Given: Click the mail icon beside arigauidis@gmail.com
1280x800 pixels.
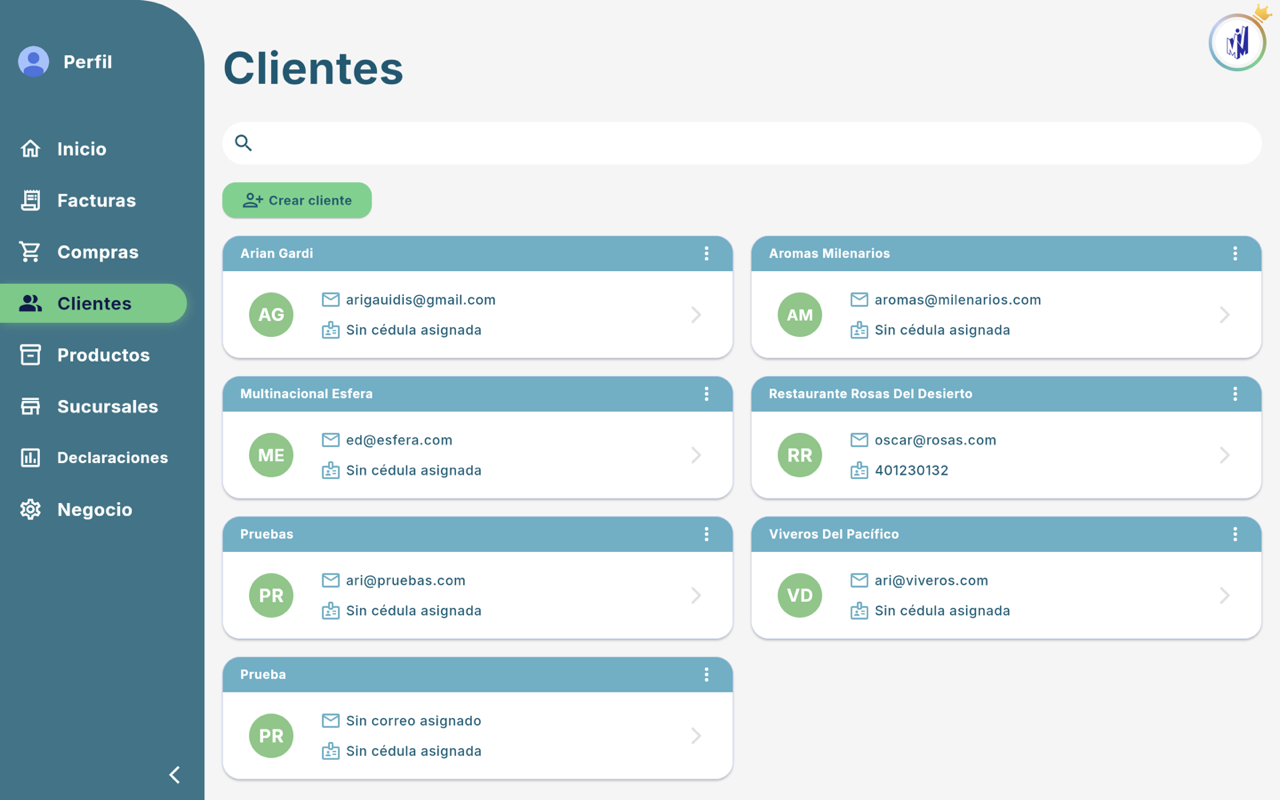Looking at the screenshot, I should pos(330,300).
